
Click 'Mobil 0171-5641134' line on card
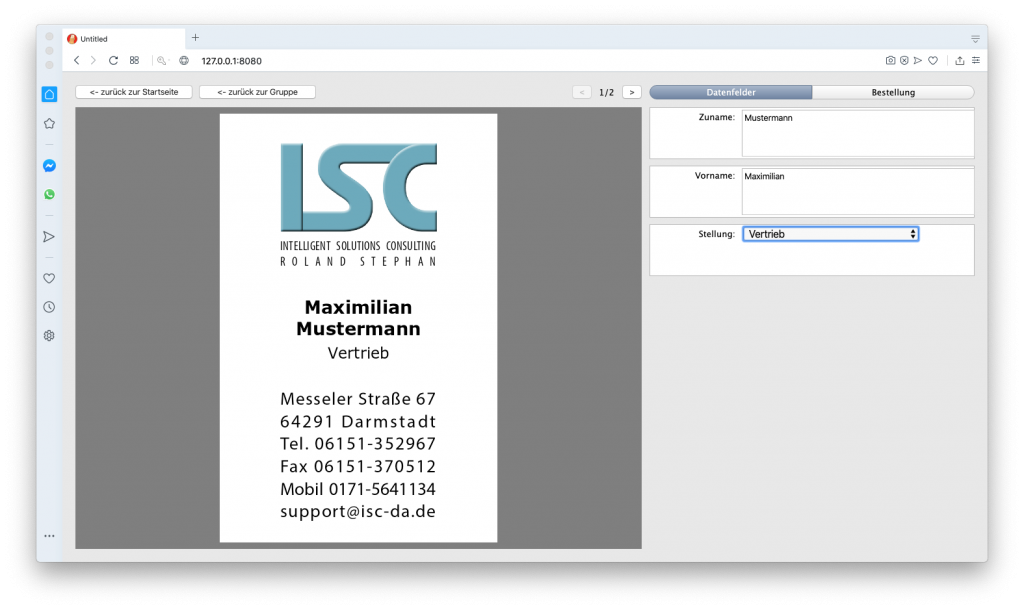[358, 489]
